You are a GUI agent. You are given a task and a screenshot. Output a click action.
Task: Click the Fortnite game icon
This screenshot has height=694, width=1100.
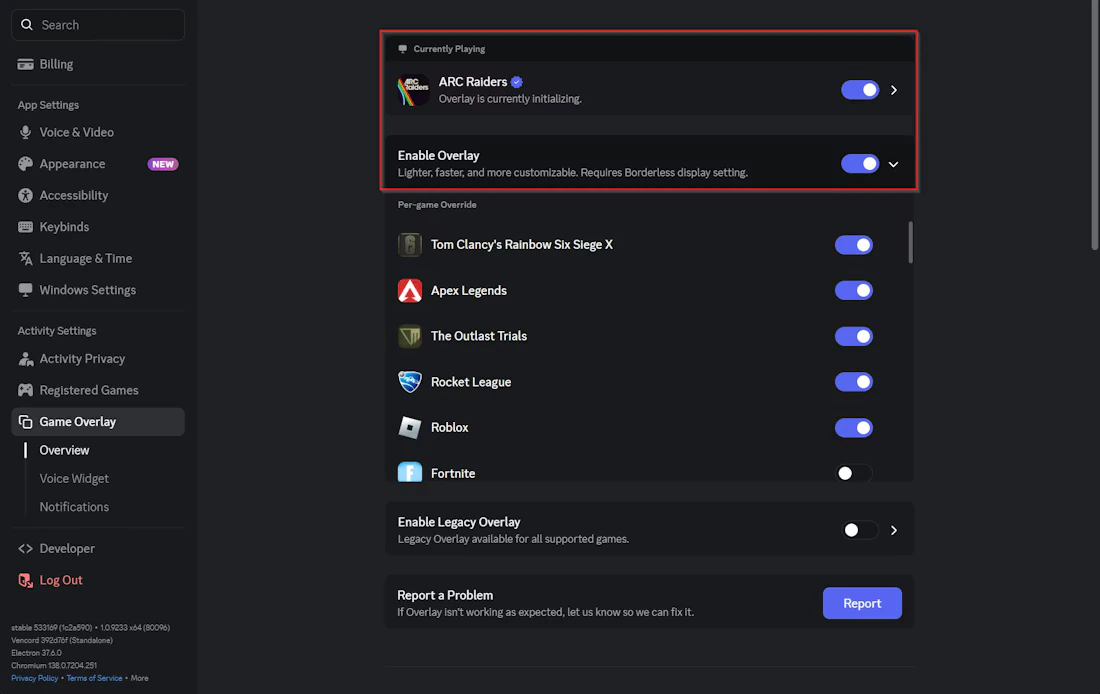click(410, 472)
